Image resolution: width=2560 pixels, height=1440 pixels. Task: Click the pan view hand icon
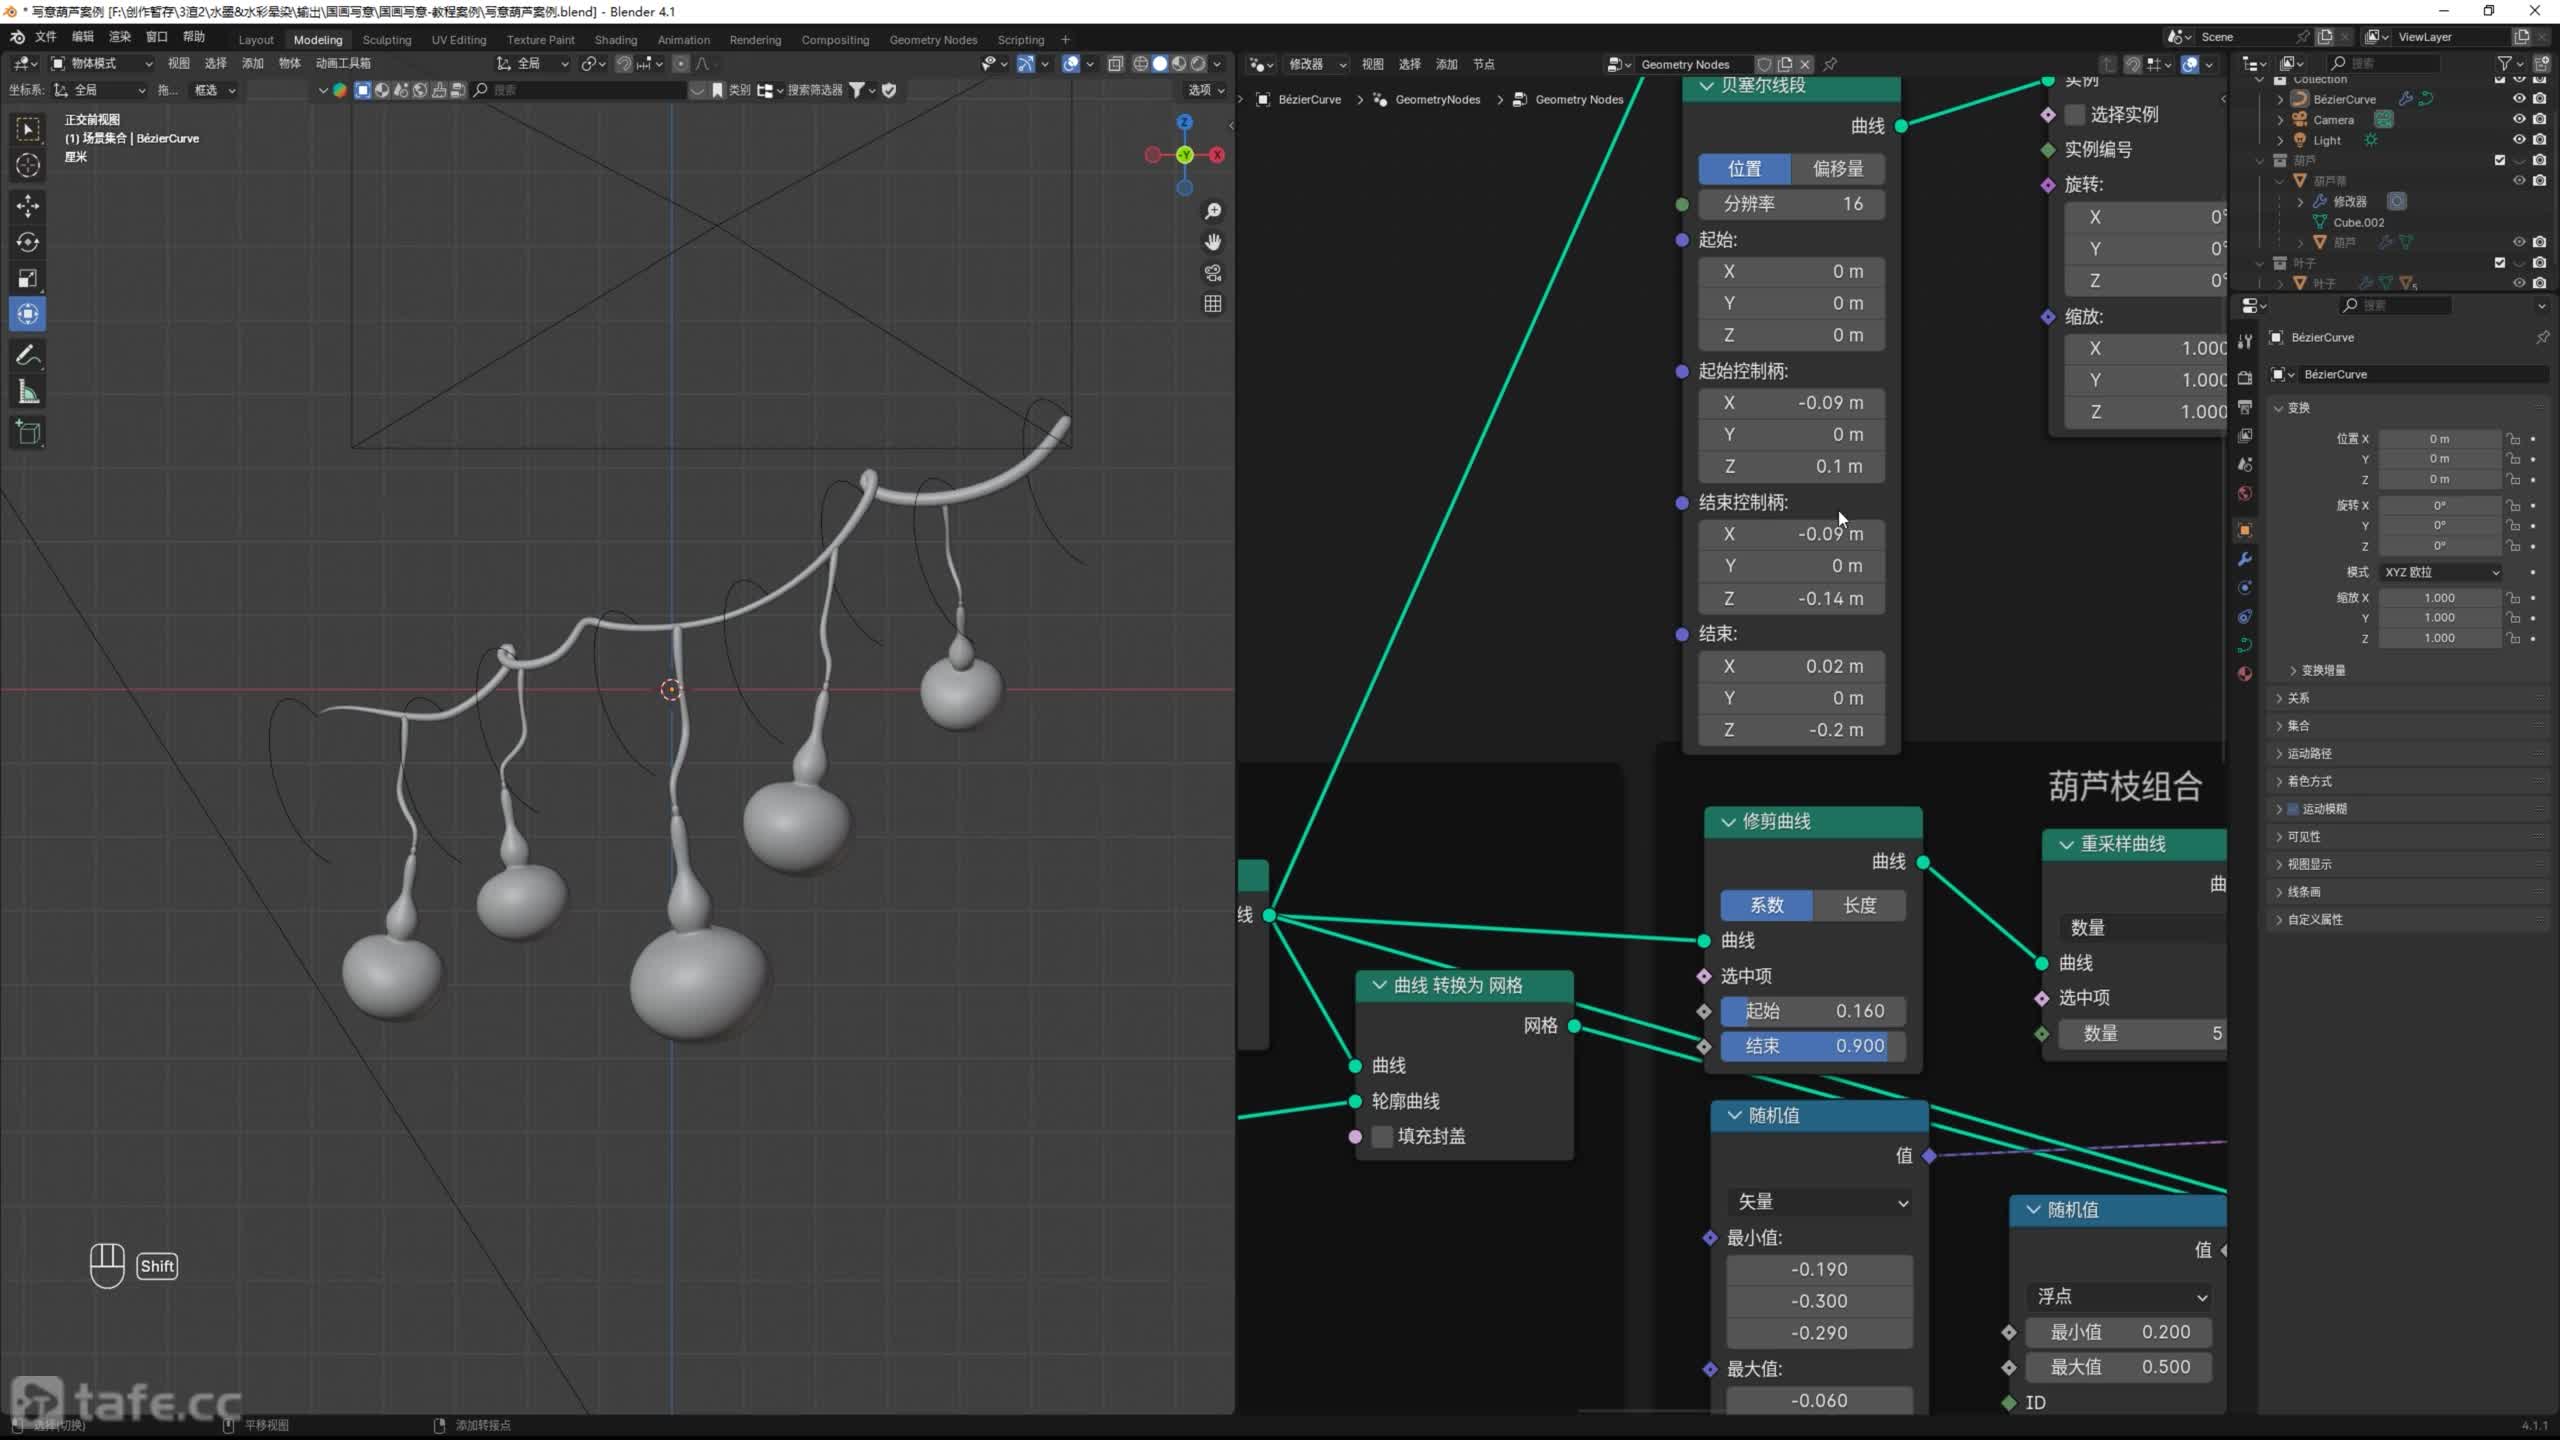1213,242
